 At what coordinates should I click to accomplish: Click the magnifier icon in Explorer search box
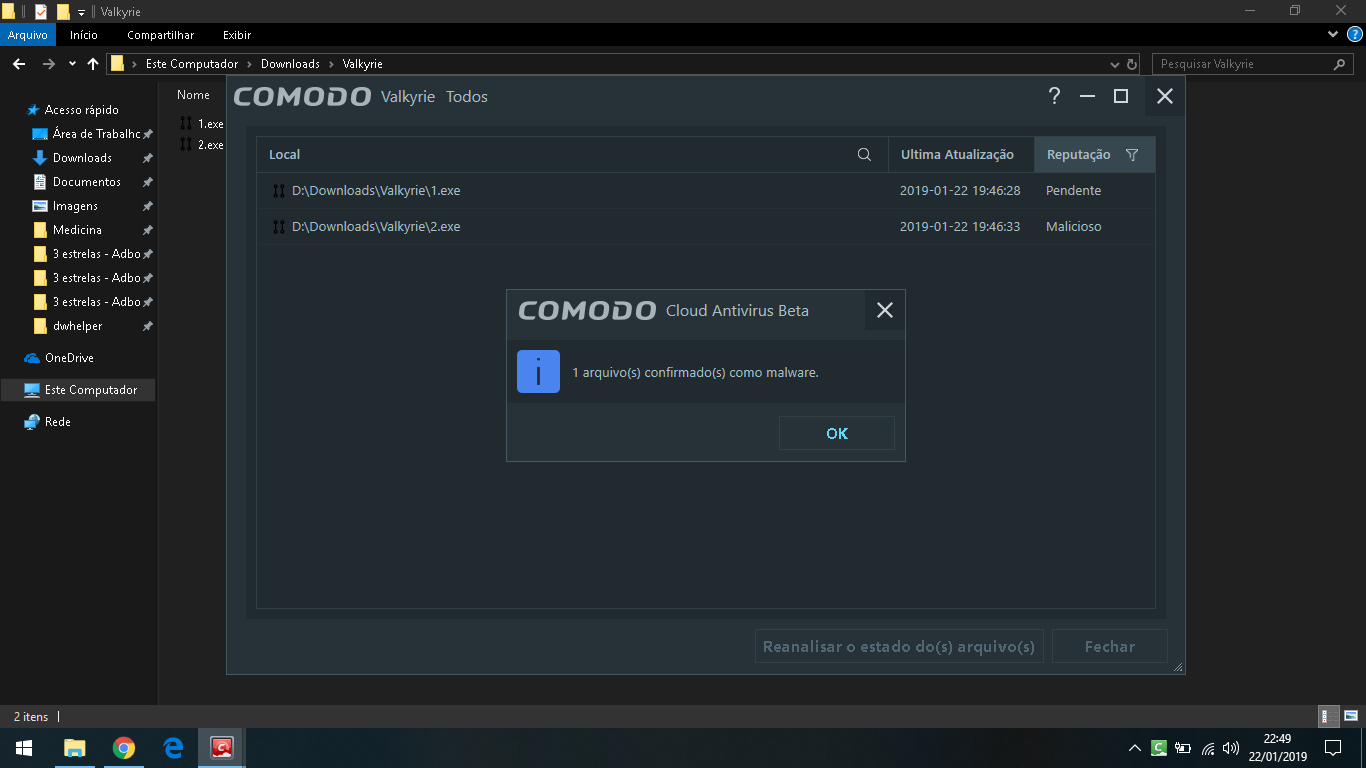tap(1340, 64)
